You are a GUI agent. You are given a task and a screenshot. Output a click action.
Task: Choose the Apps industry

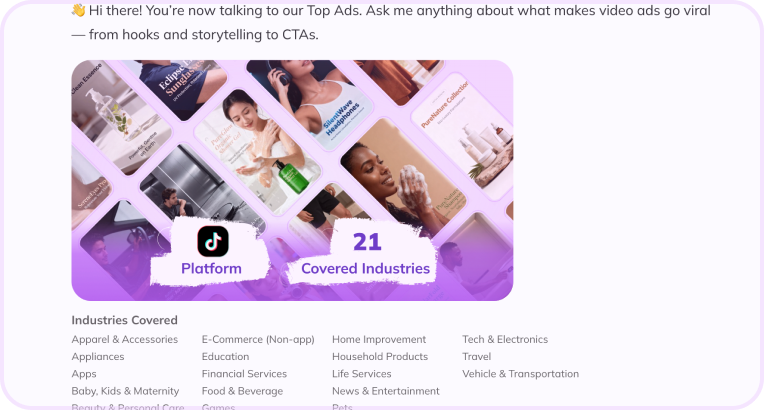click(x=84, y=374)
